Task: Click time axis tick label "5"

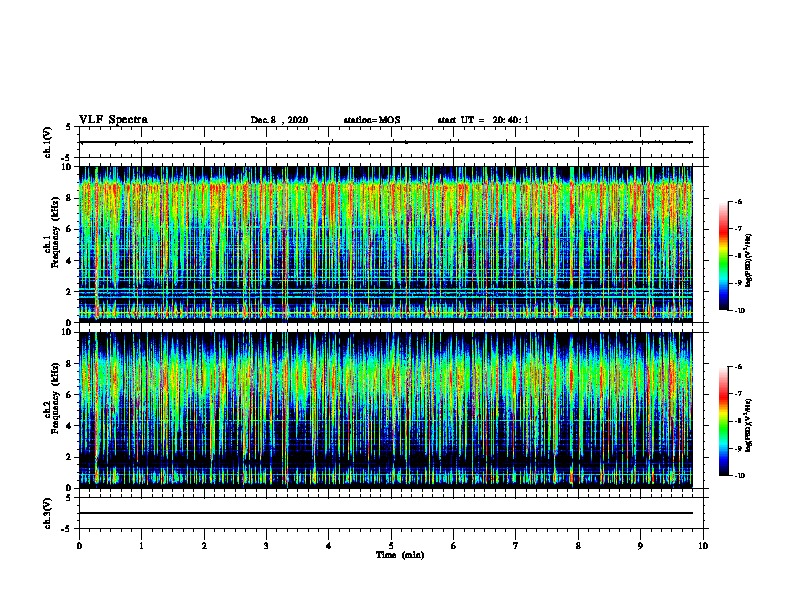Action: click(x=391, y=546)
